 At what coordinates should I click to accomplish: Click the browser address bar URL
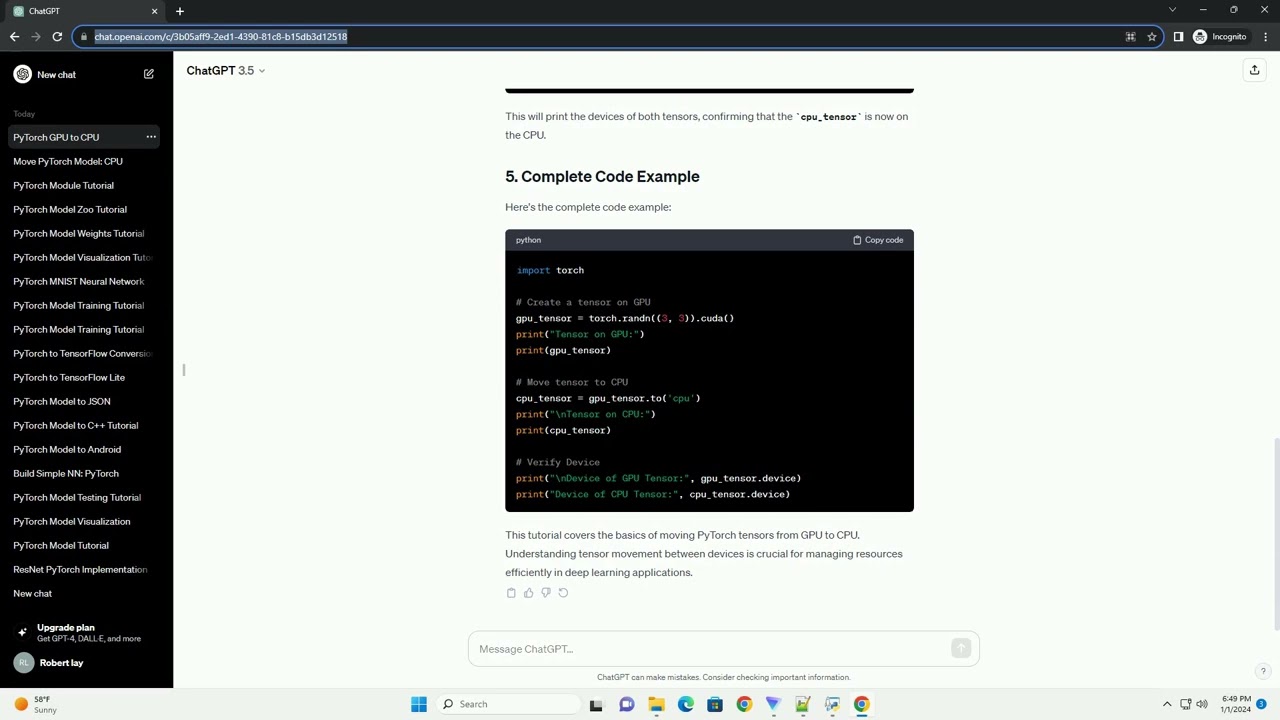click(x=221, y=37)
